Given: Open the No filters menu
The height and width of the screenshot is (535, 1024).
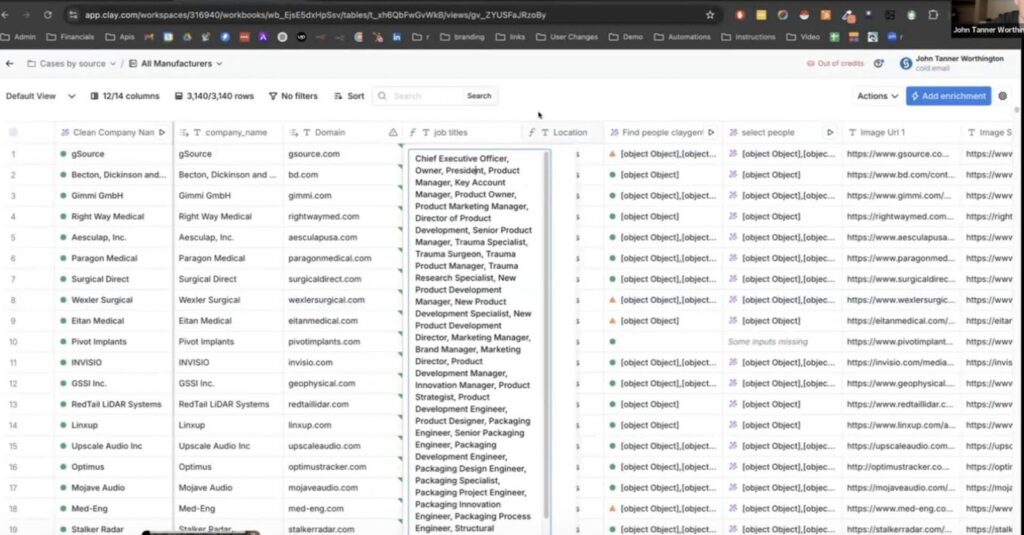Looking at the screenshot, I should (293, 96).
